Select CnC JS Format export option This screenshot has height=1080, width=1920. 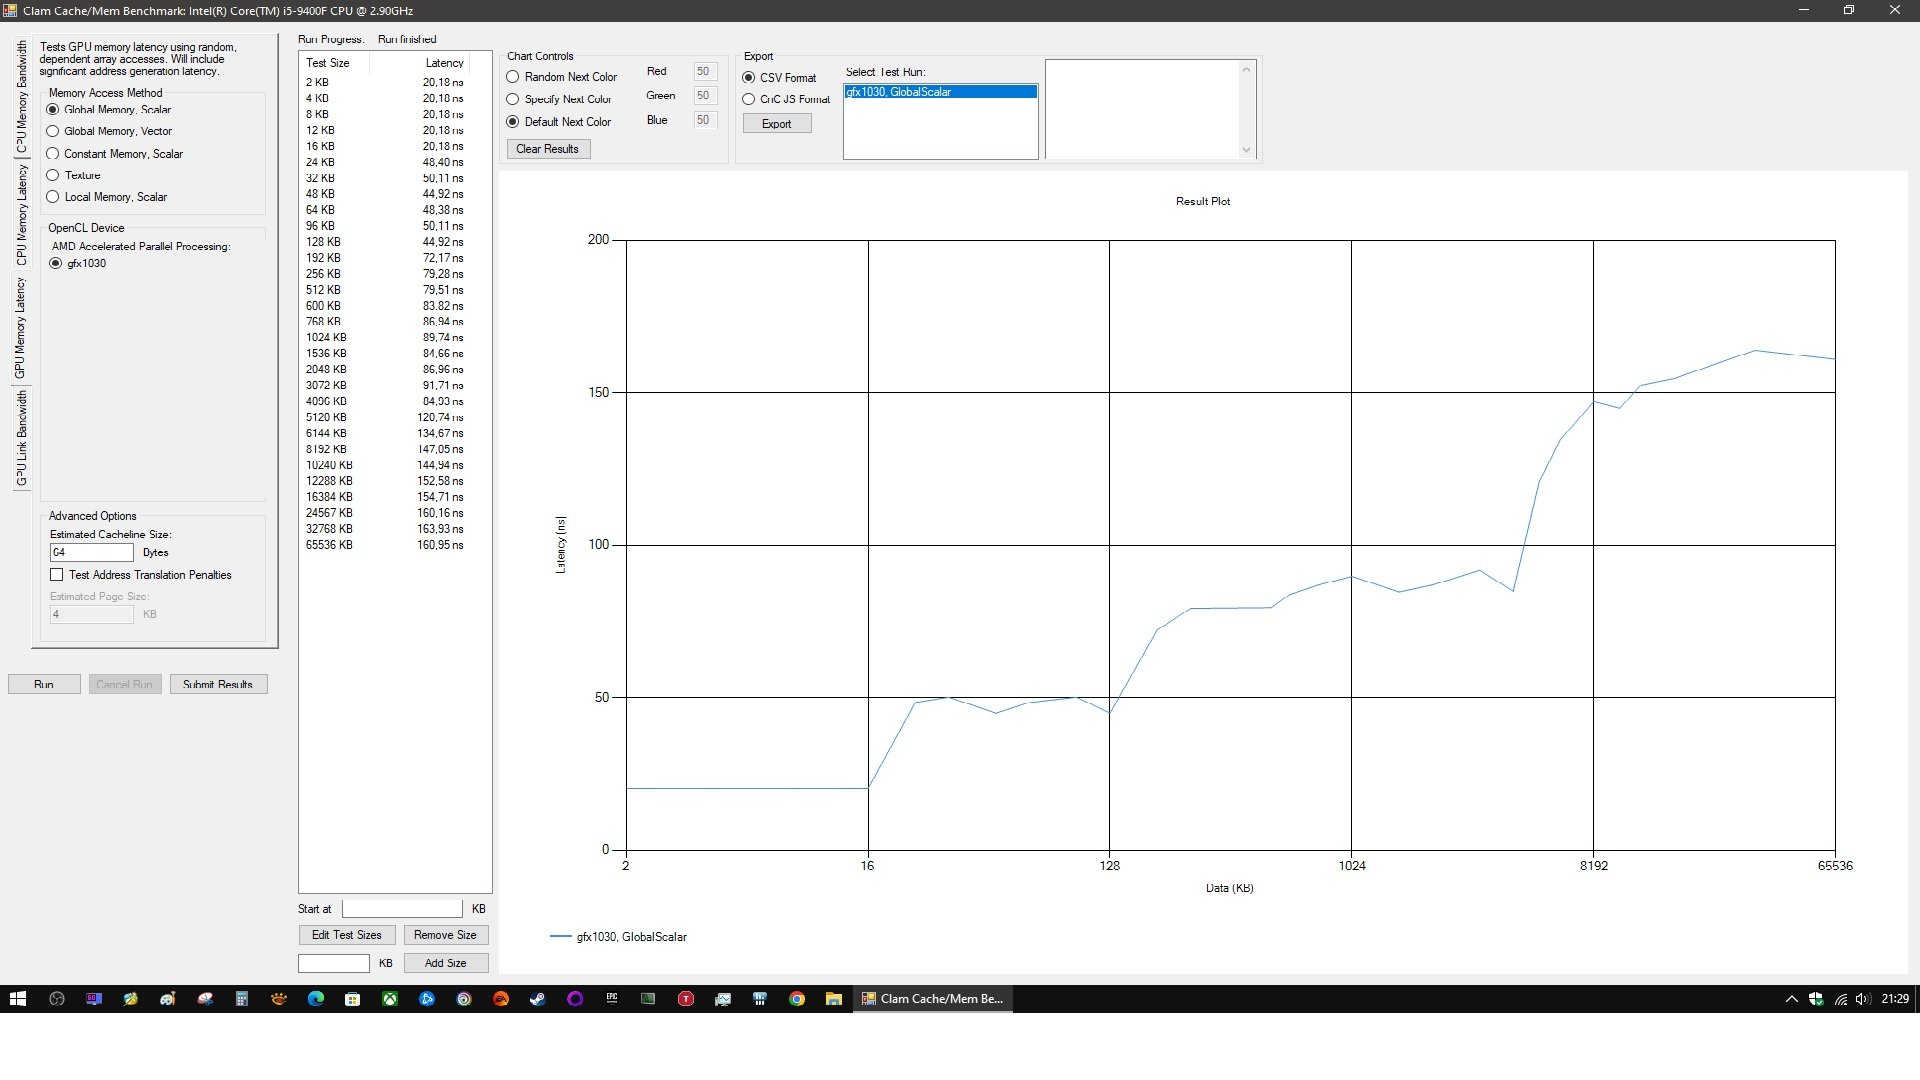(x=749, y=99)
